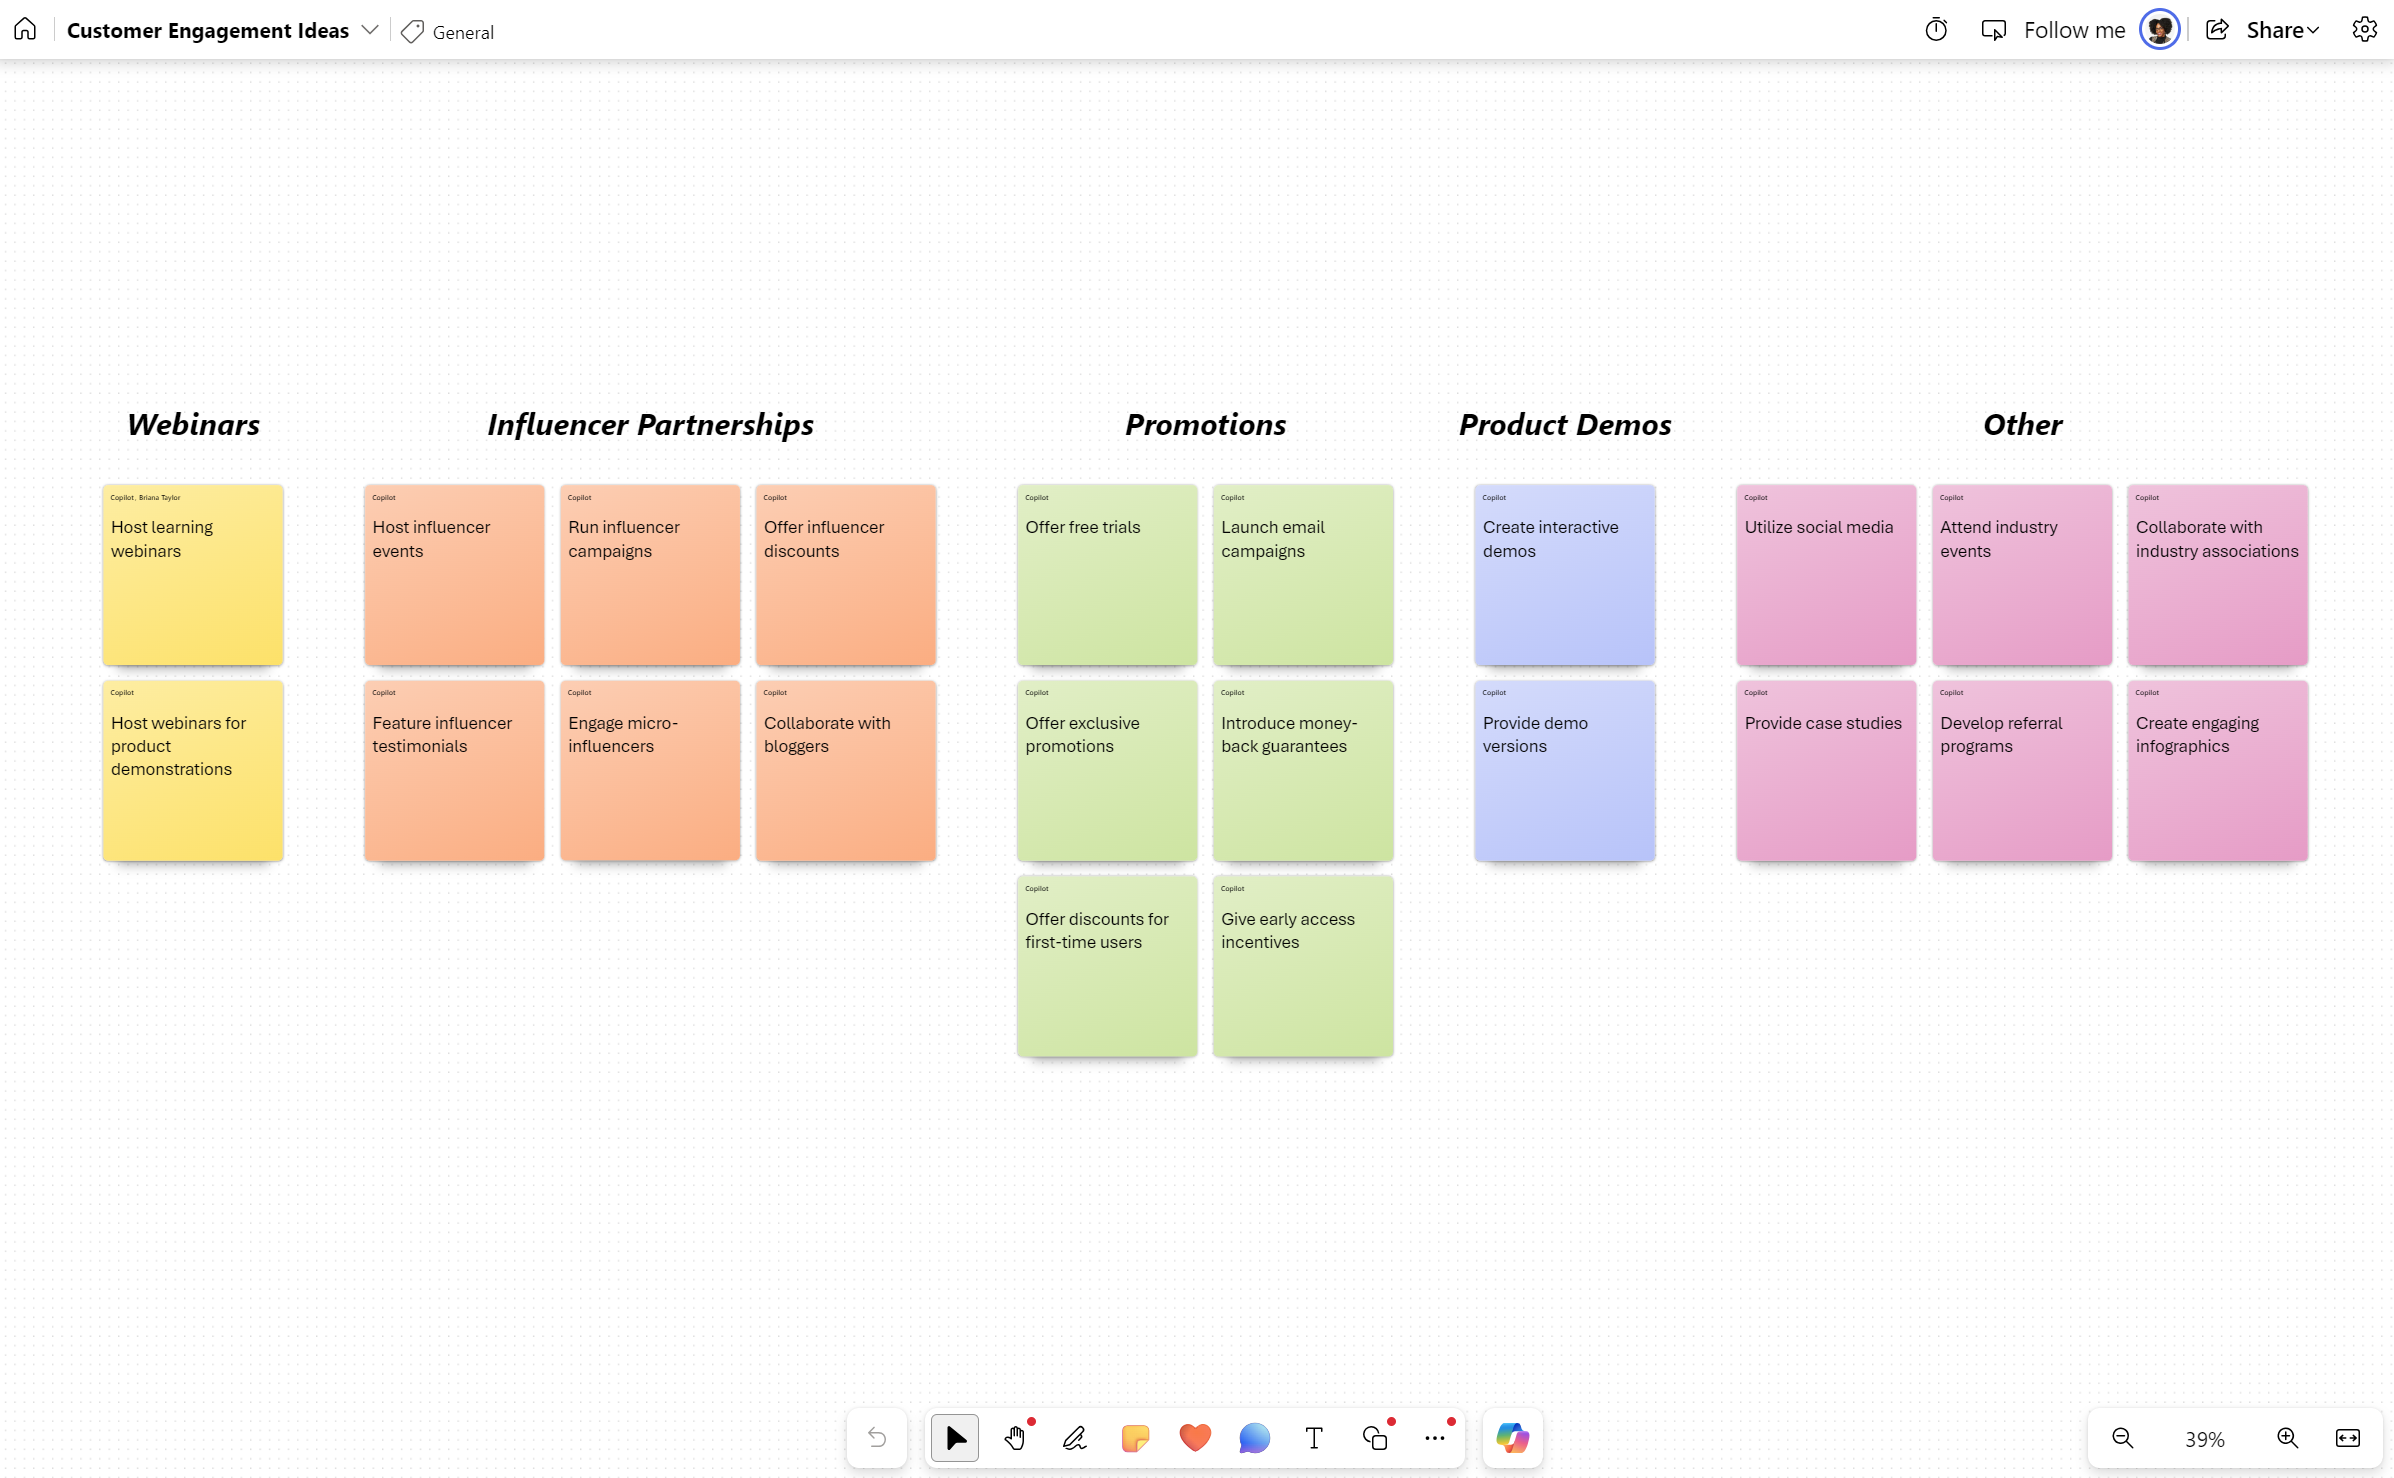Add a sticky note from the toolbar
Viewport: 2394px width, 1478px height.
1135,1438
